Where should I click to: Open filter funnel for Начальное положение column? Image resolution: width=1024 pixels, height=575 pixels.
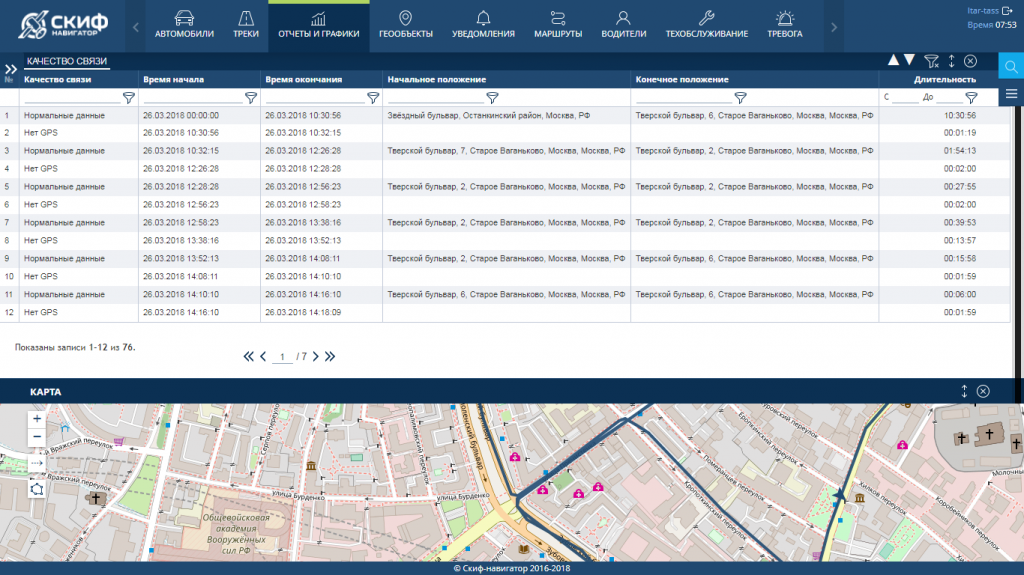click(x=492, y=97)
